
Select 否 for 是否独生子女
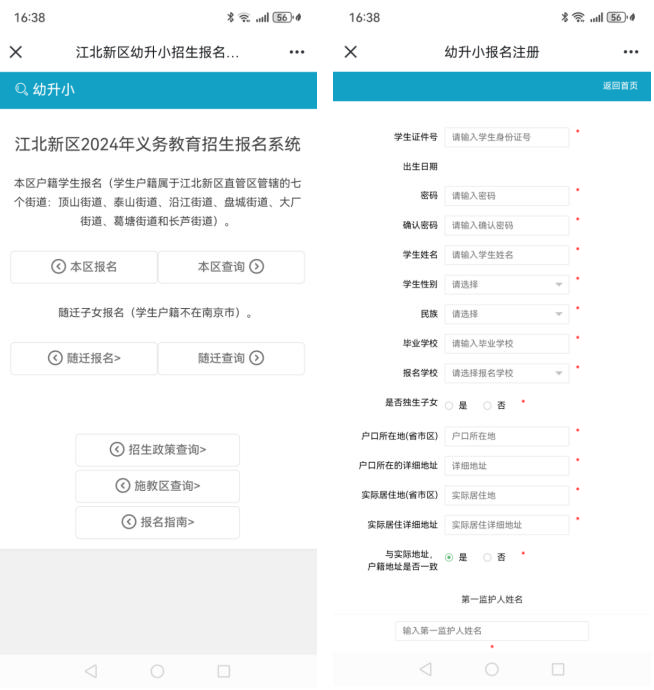pos(487,406)
